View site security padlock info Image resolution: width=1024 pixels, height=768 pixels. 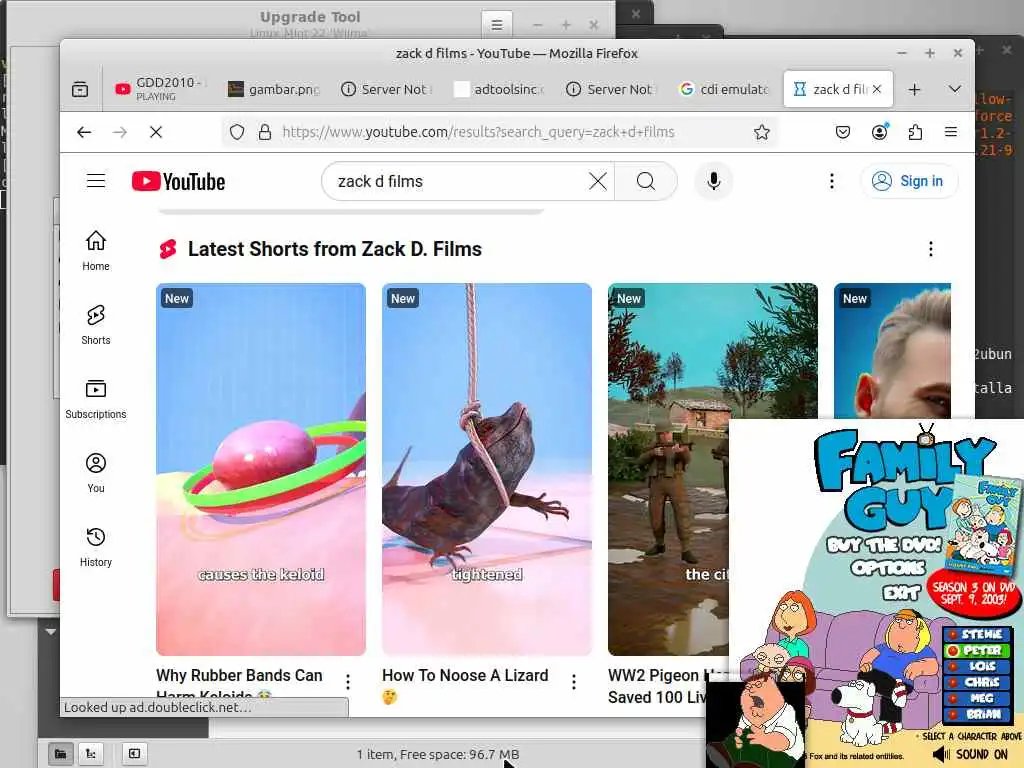coord(264,132)
